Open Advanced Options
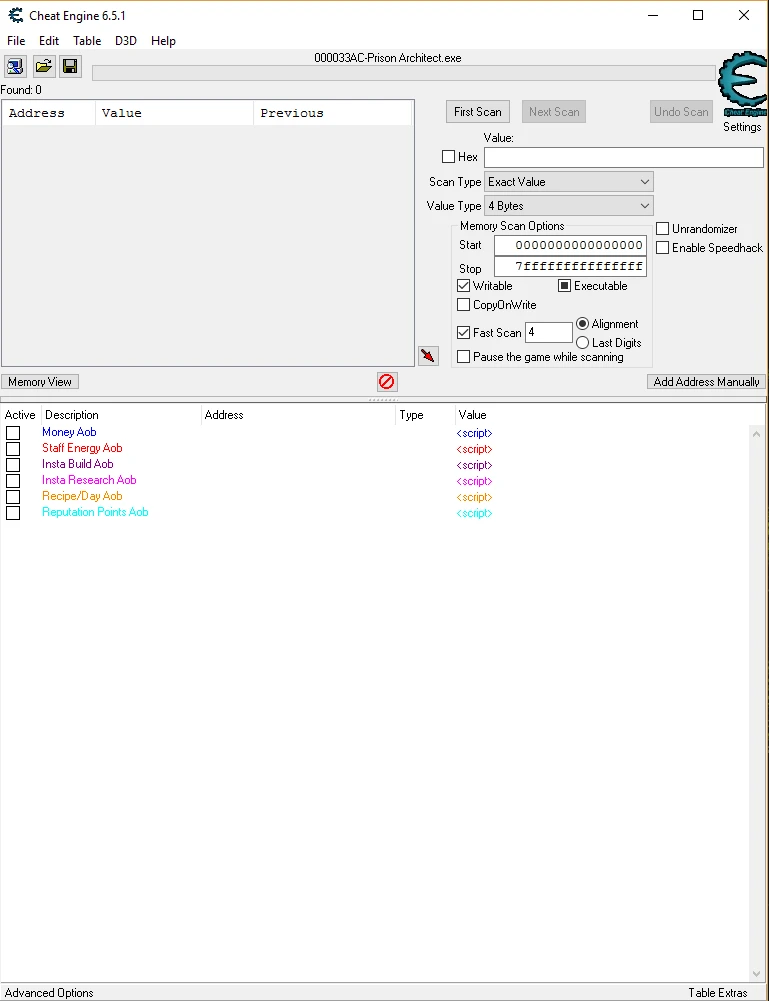 coord(49,993)
